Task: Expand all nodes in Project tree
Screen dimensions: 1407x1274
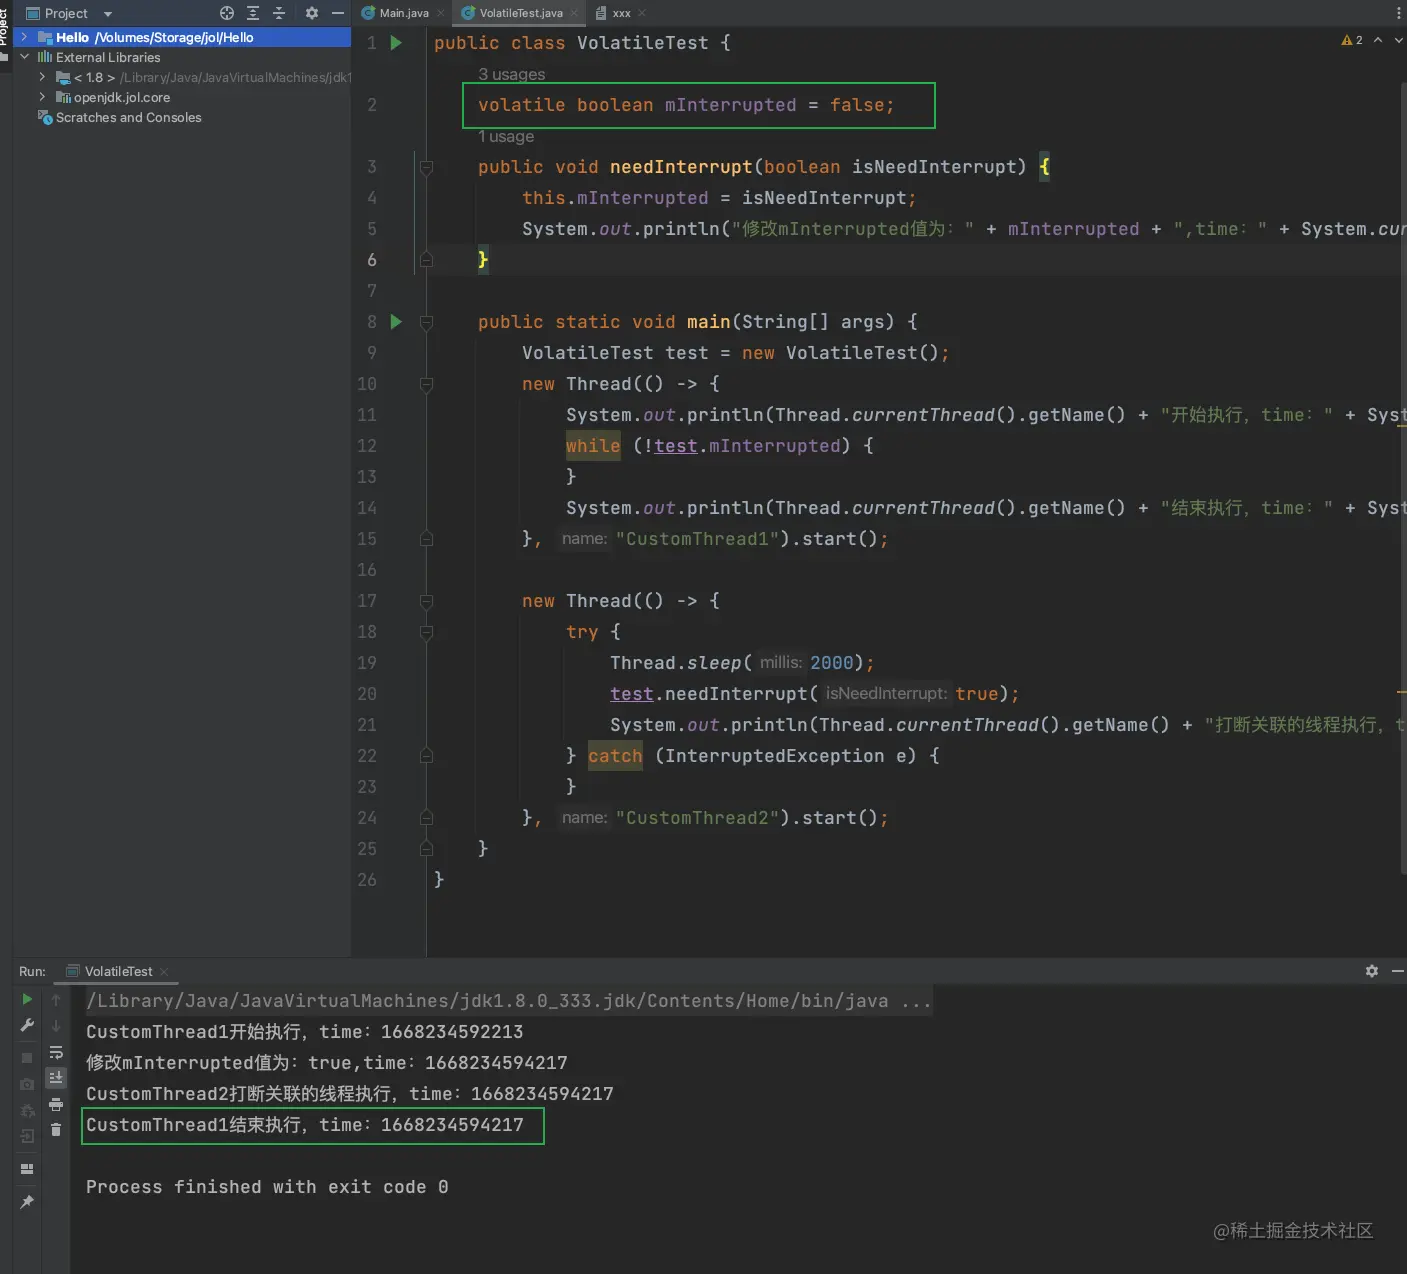Action: click(253, 13)
